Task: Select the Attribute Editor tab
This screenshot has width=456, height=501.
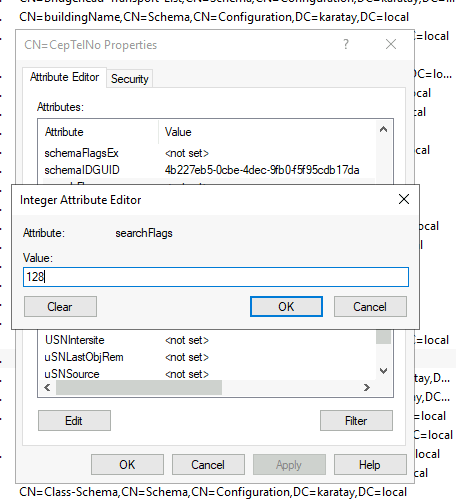Action: tap(64, 77)
